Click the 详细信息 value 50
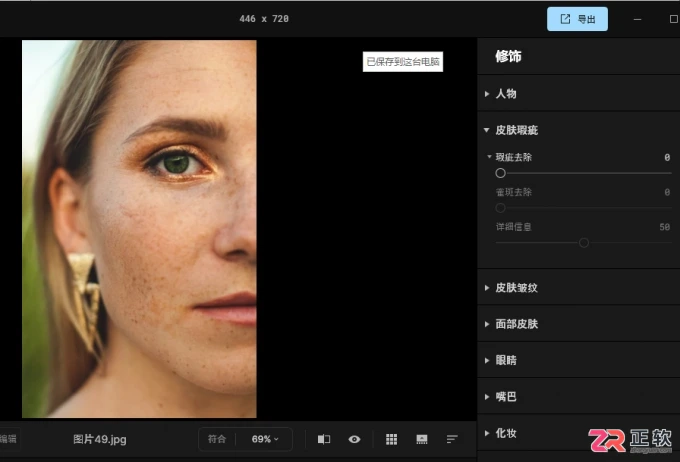Screen dimensions: 680x462 coord(664,227)
